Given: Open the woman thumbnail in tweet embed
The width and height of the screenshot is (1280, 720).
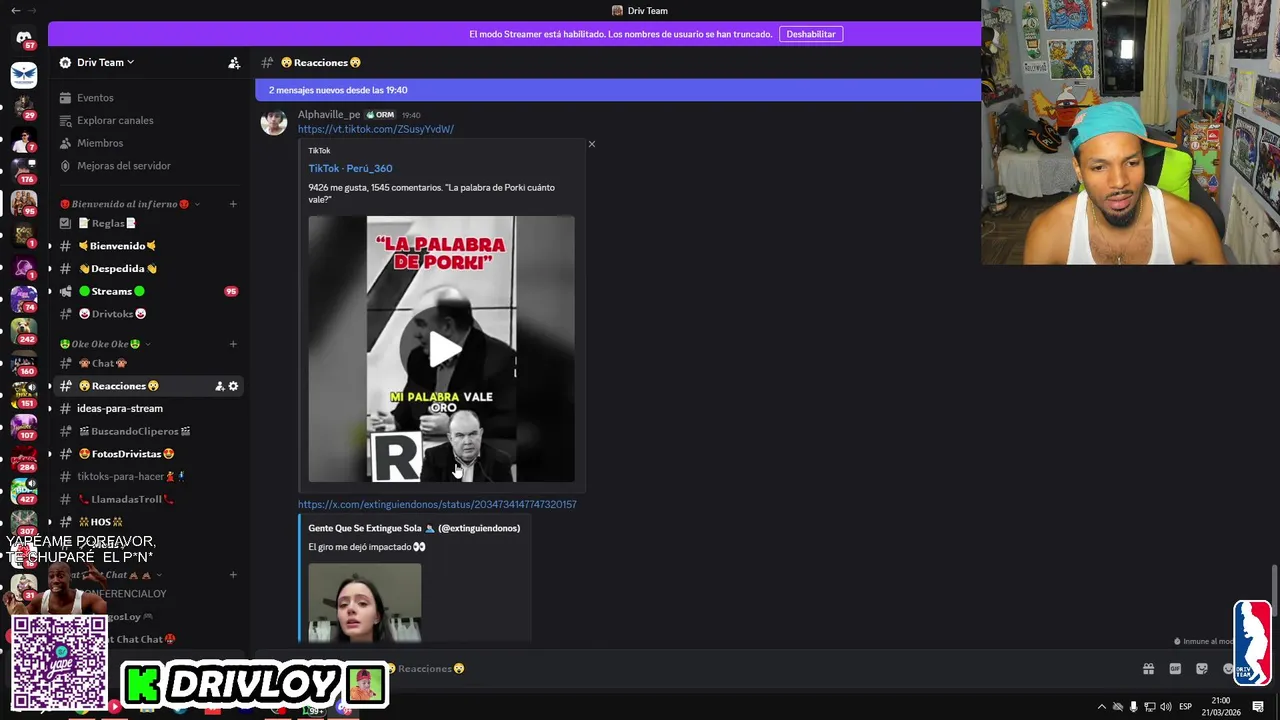Looking at the screenshot, I should tap(365, 602).
